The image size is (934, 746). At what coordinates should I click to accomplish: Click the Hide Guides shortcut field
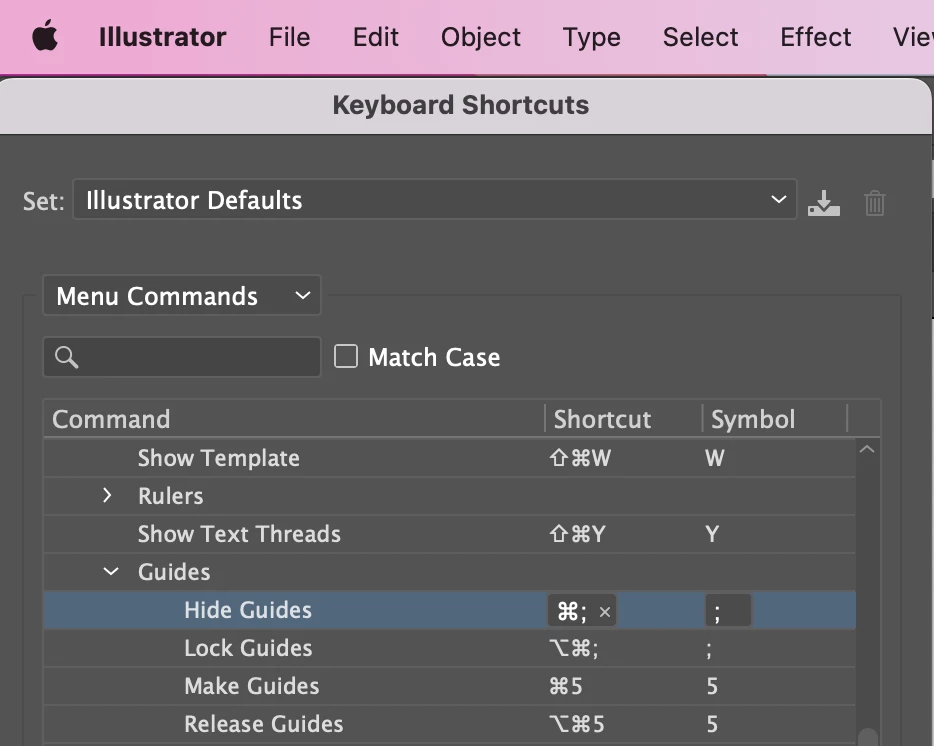coord(581,611)
